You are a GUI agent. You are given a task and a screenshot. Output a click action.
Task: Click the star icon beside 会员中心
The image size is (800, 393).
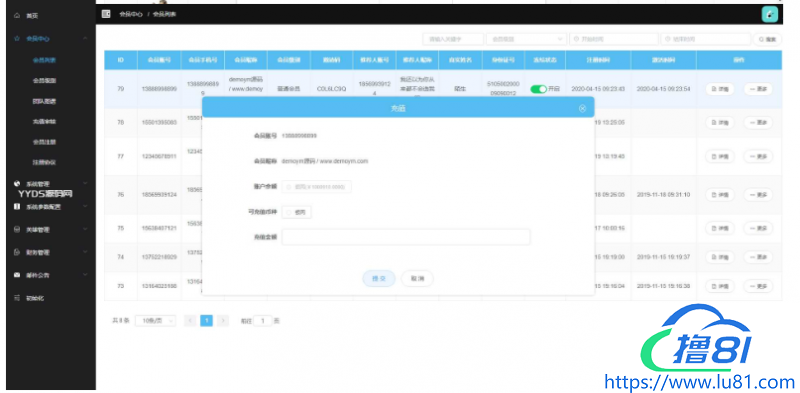pos(17,38)
